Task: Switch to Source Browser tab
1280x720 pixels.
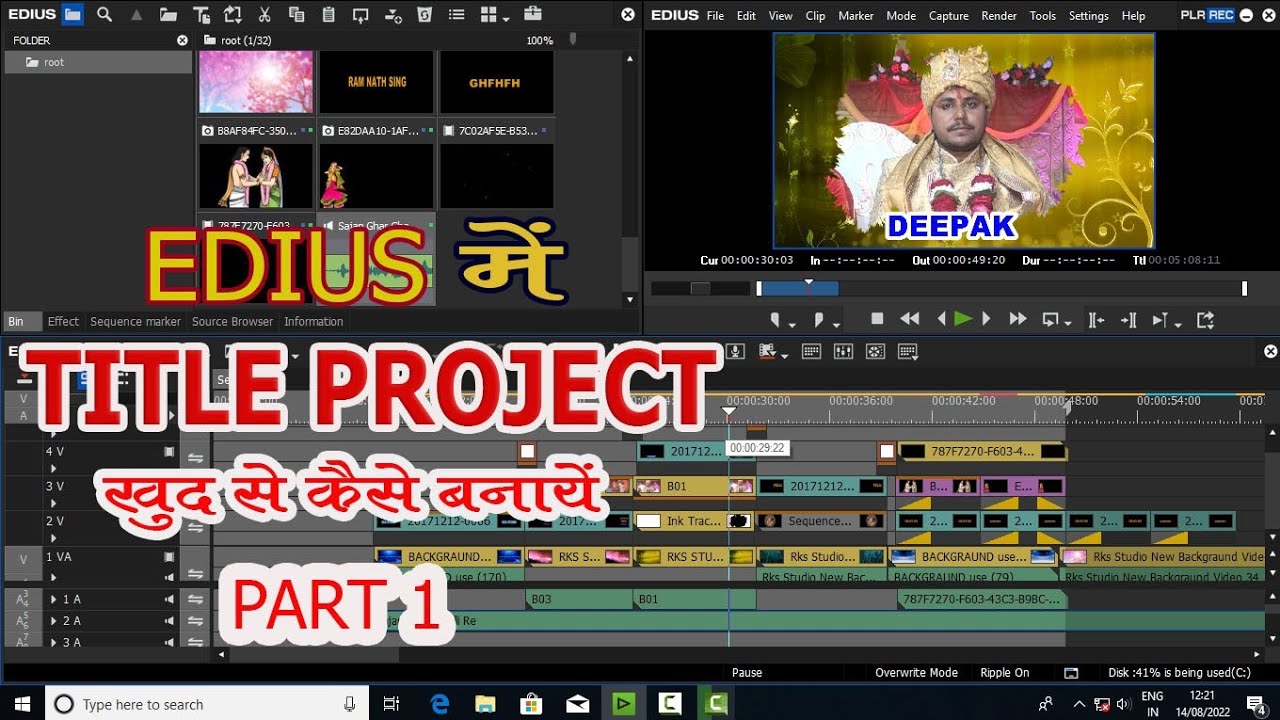Action: (x=232, y=321)
